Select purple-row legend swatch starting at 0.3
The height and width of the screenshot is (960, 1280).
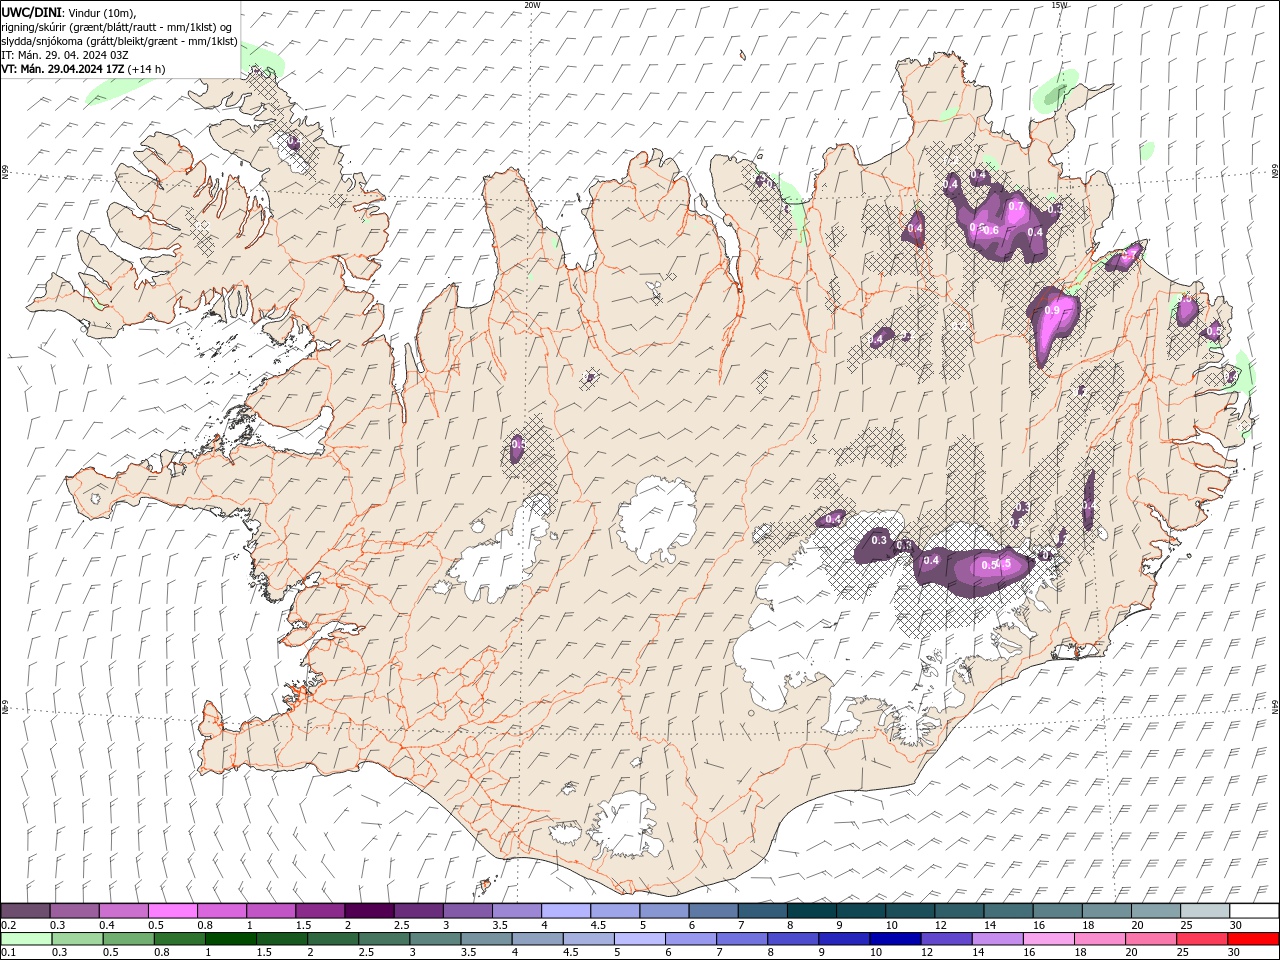coord(74,911)
